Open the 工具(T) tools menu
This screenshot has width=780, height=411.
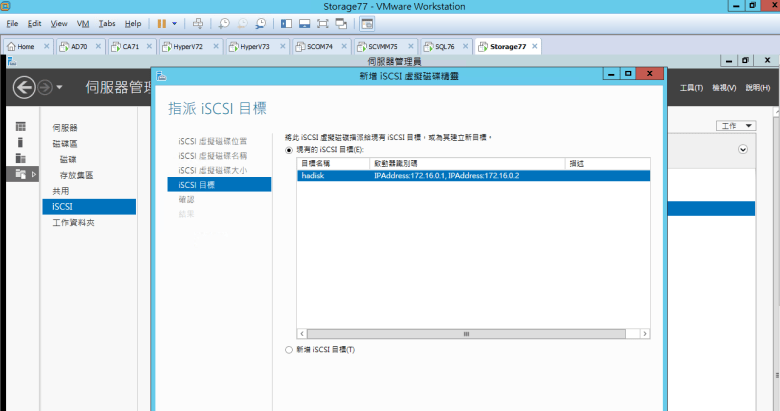click(x=691, y=88)
